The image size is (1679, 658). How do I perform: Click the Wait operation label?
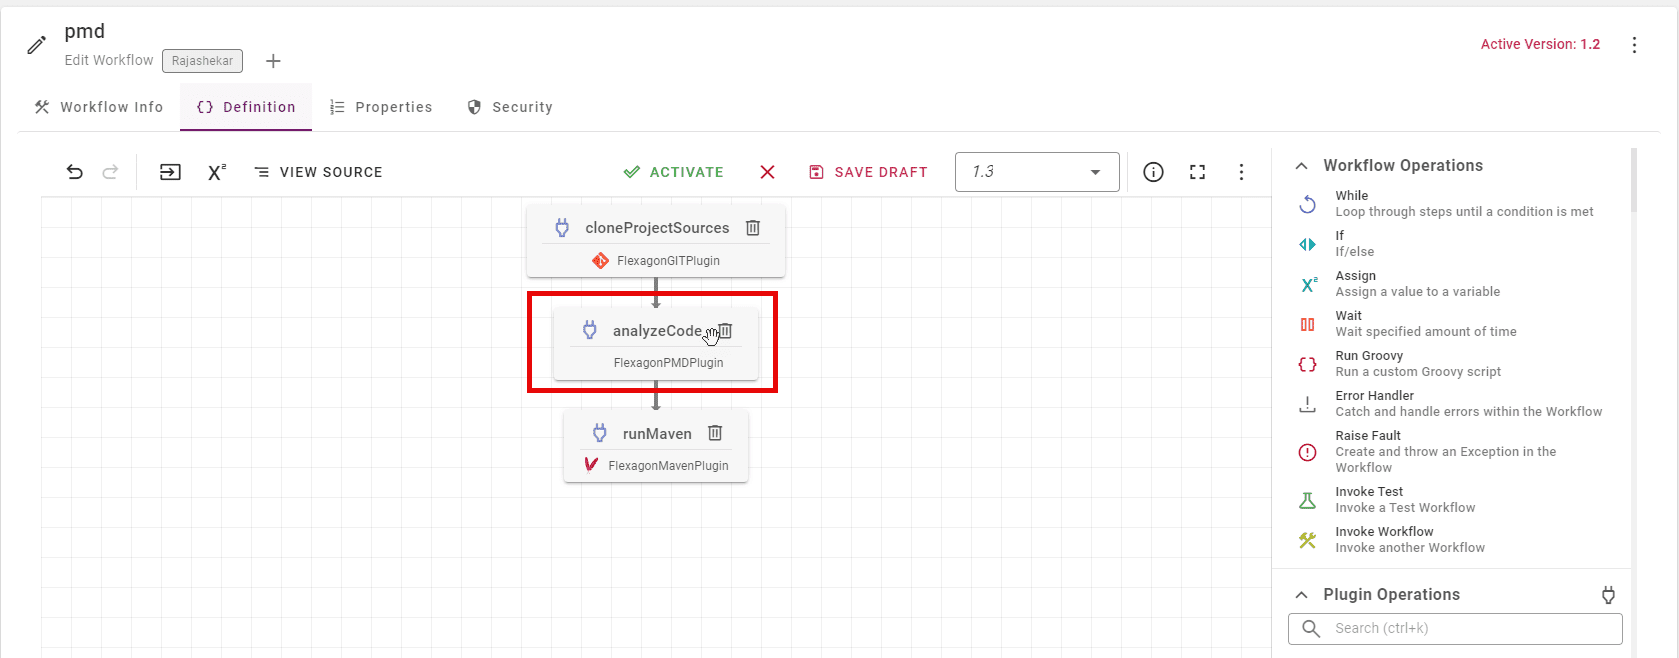(1348, 316)
